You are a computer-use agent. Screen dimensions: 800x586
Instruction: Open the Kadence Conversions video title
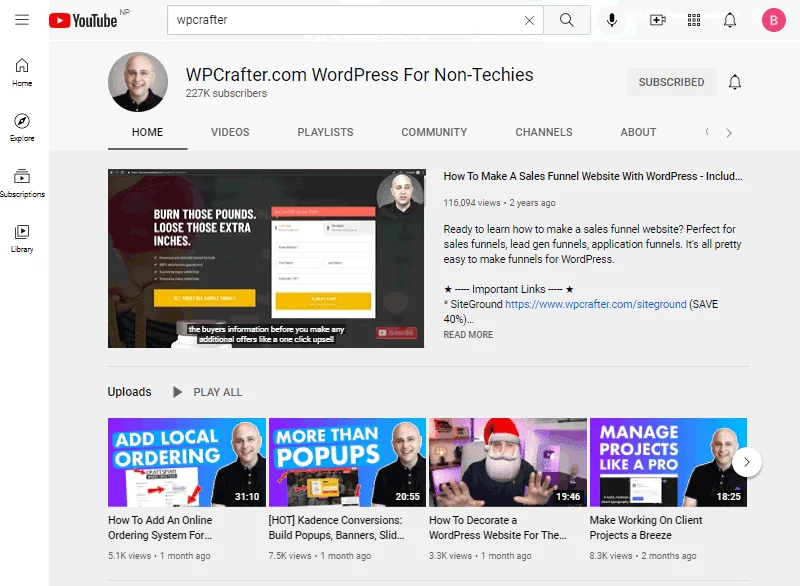tap(336, 527)
